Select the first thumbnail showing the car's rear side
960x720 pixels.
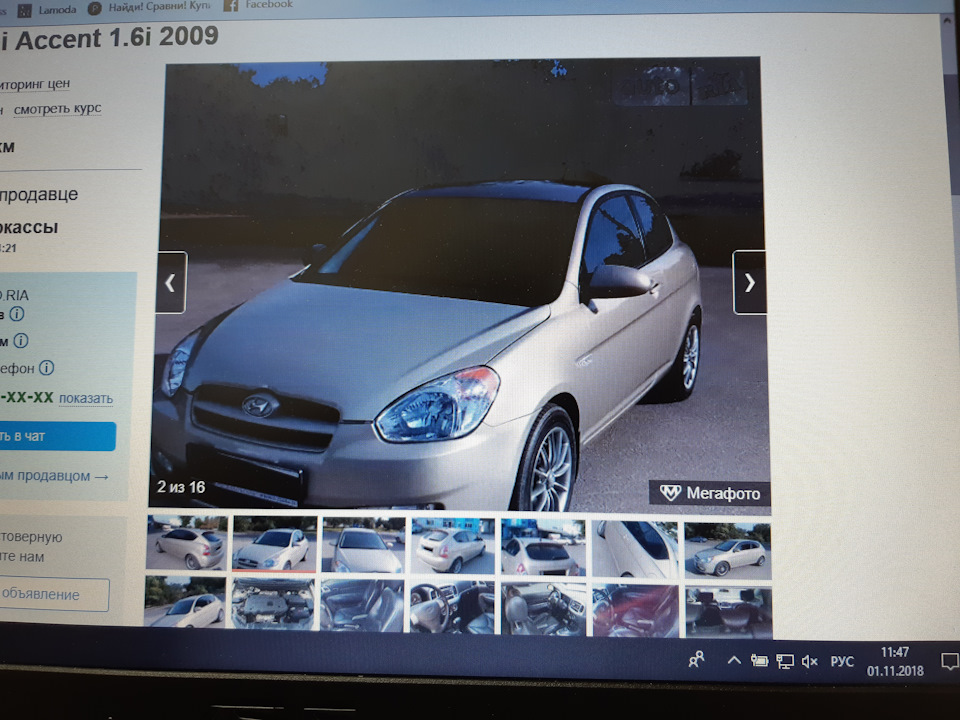tap(187, 542)
